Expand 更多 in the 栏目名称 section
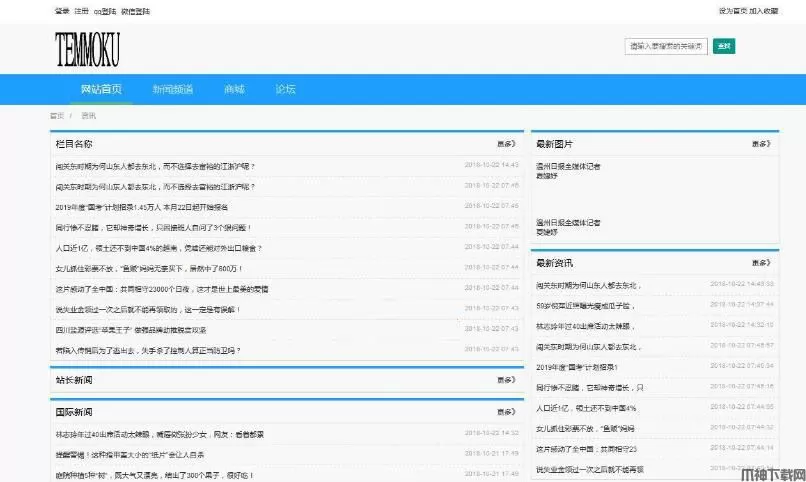Screen dimensions: 806x482 click(507, 144)
